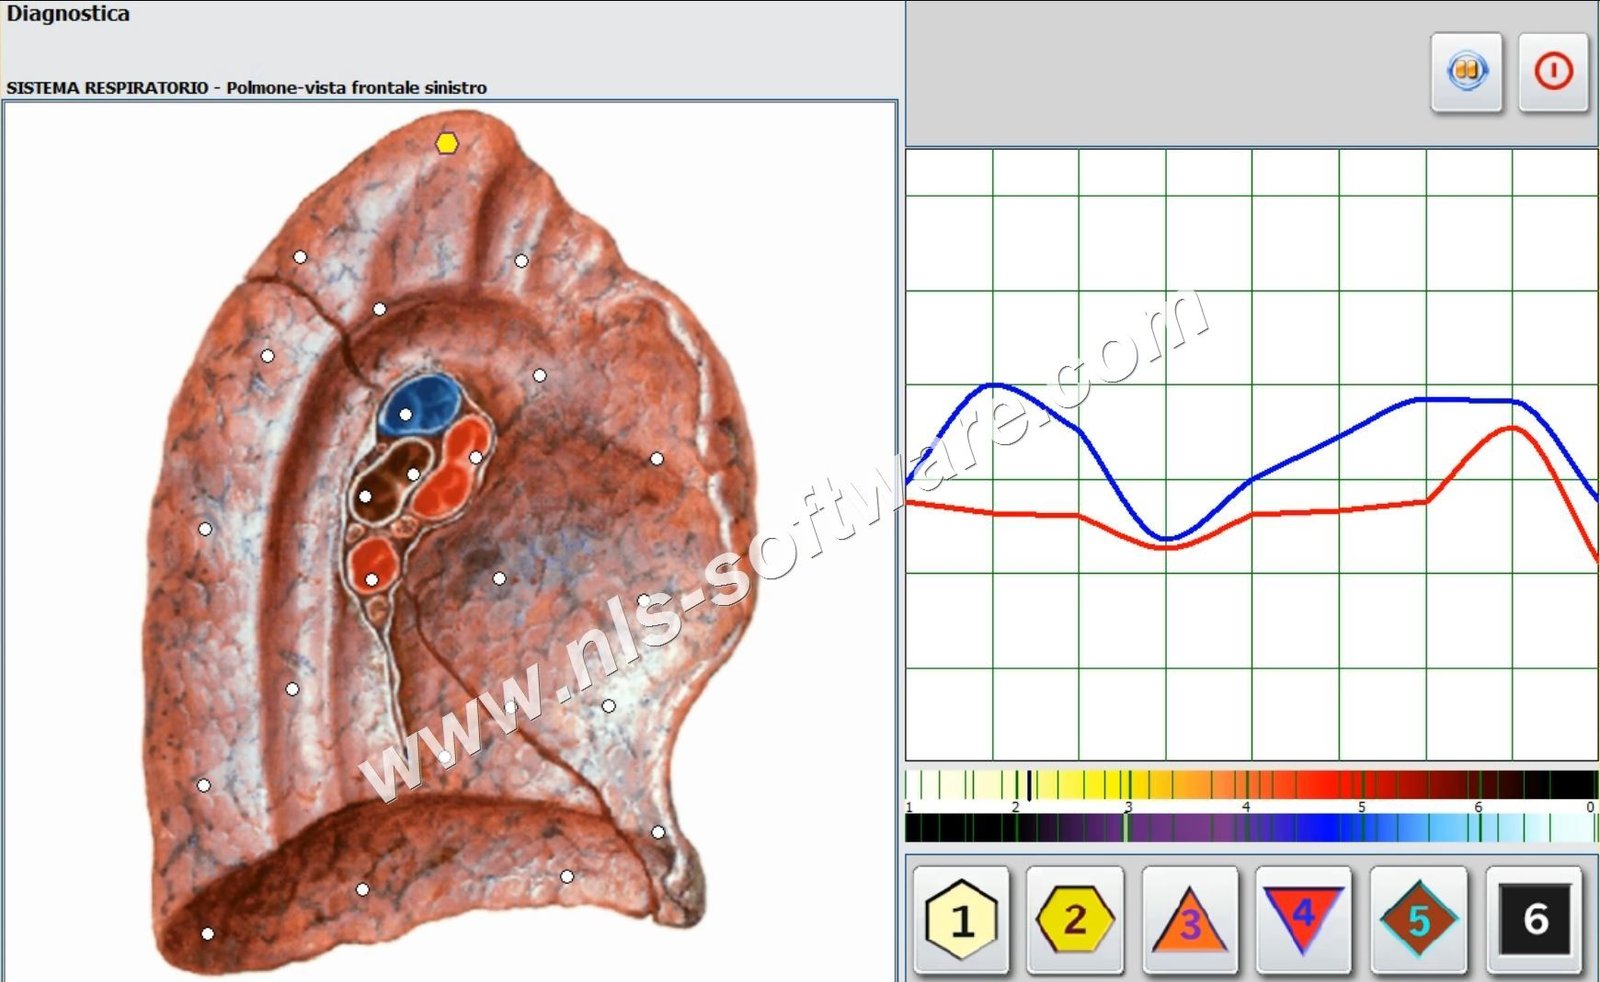Viewport: 1600px width, 982px height.
Task: Click the red power exit button
Action: (x=1553, y=72)
